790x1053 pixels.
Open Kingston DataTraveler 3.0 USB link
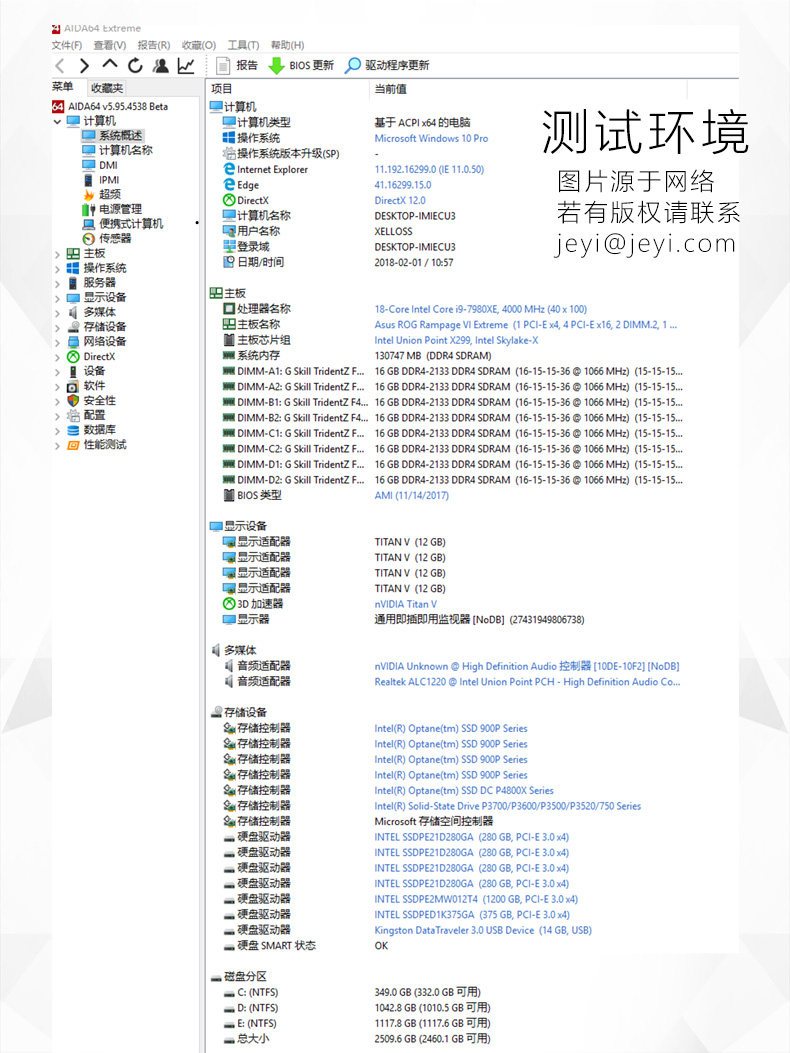click(x=483, y=930)
